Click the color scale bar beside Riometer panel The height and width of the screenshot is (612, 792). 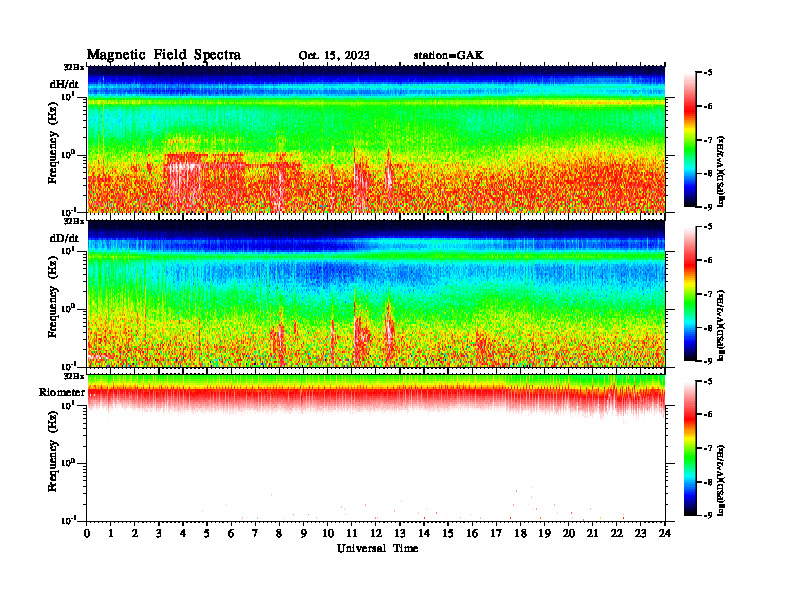point(690,448)
